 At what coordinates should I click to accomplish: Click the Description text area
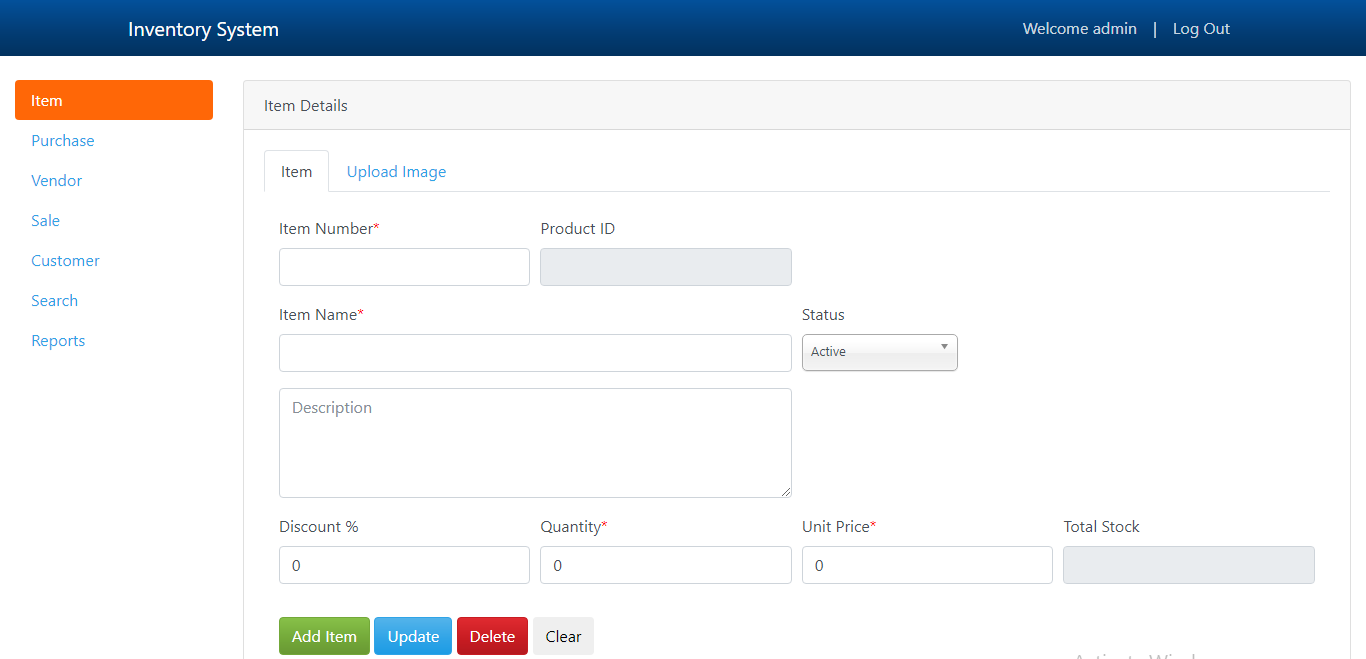[535, 443]
